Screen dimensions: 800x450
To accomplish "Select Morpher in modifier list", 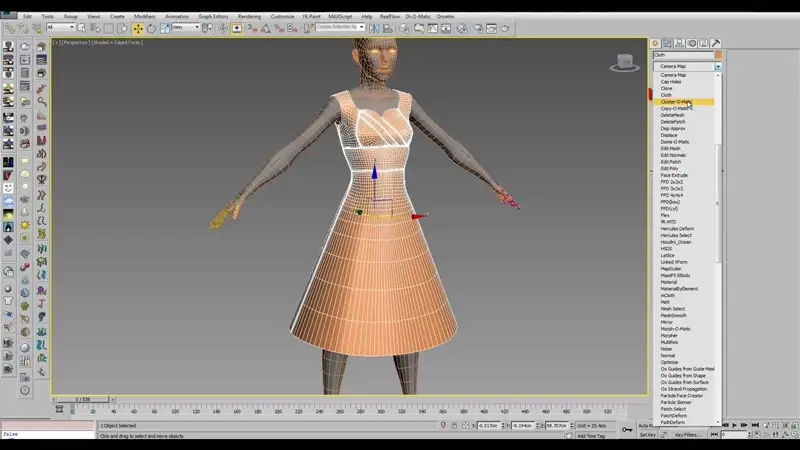I will click(669, 335).
